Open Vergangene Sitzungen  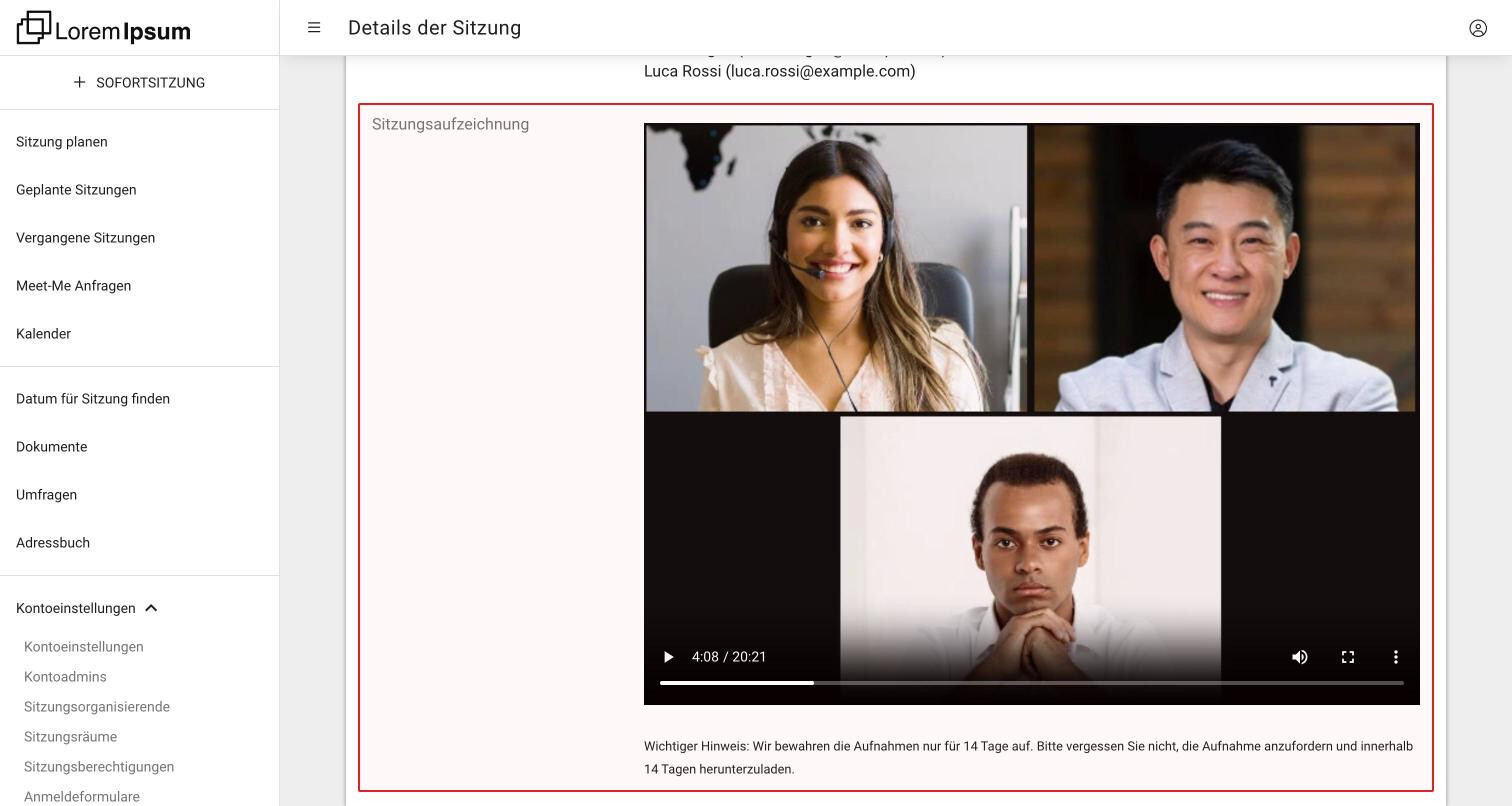pos(85,238)
